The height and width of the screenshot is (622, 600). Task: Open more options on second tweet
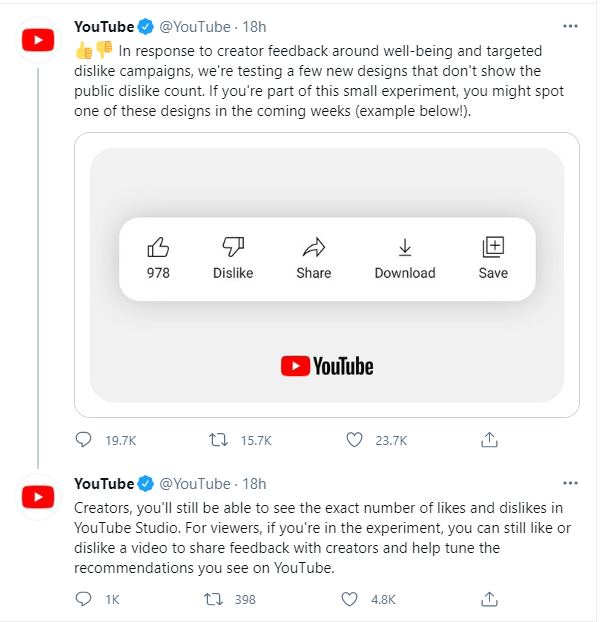(570, 483)
